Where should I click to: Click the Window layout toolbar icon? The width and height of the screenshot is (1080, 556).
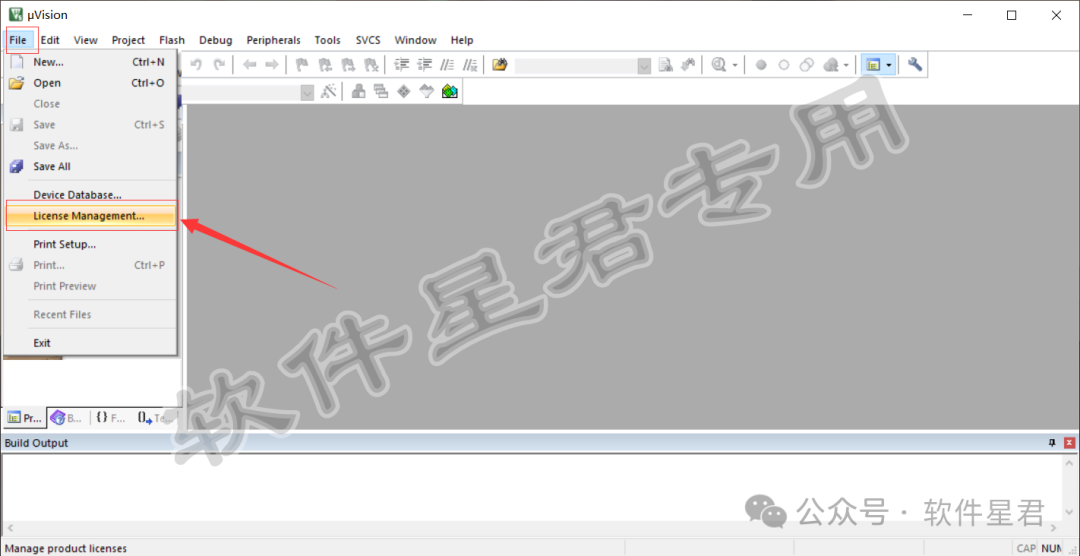click(873, 65)
